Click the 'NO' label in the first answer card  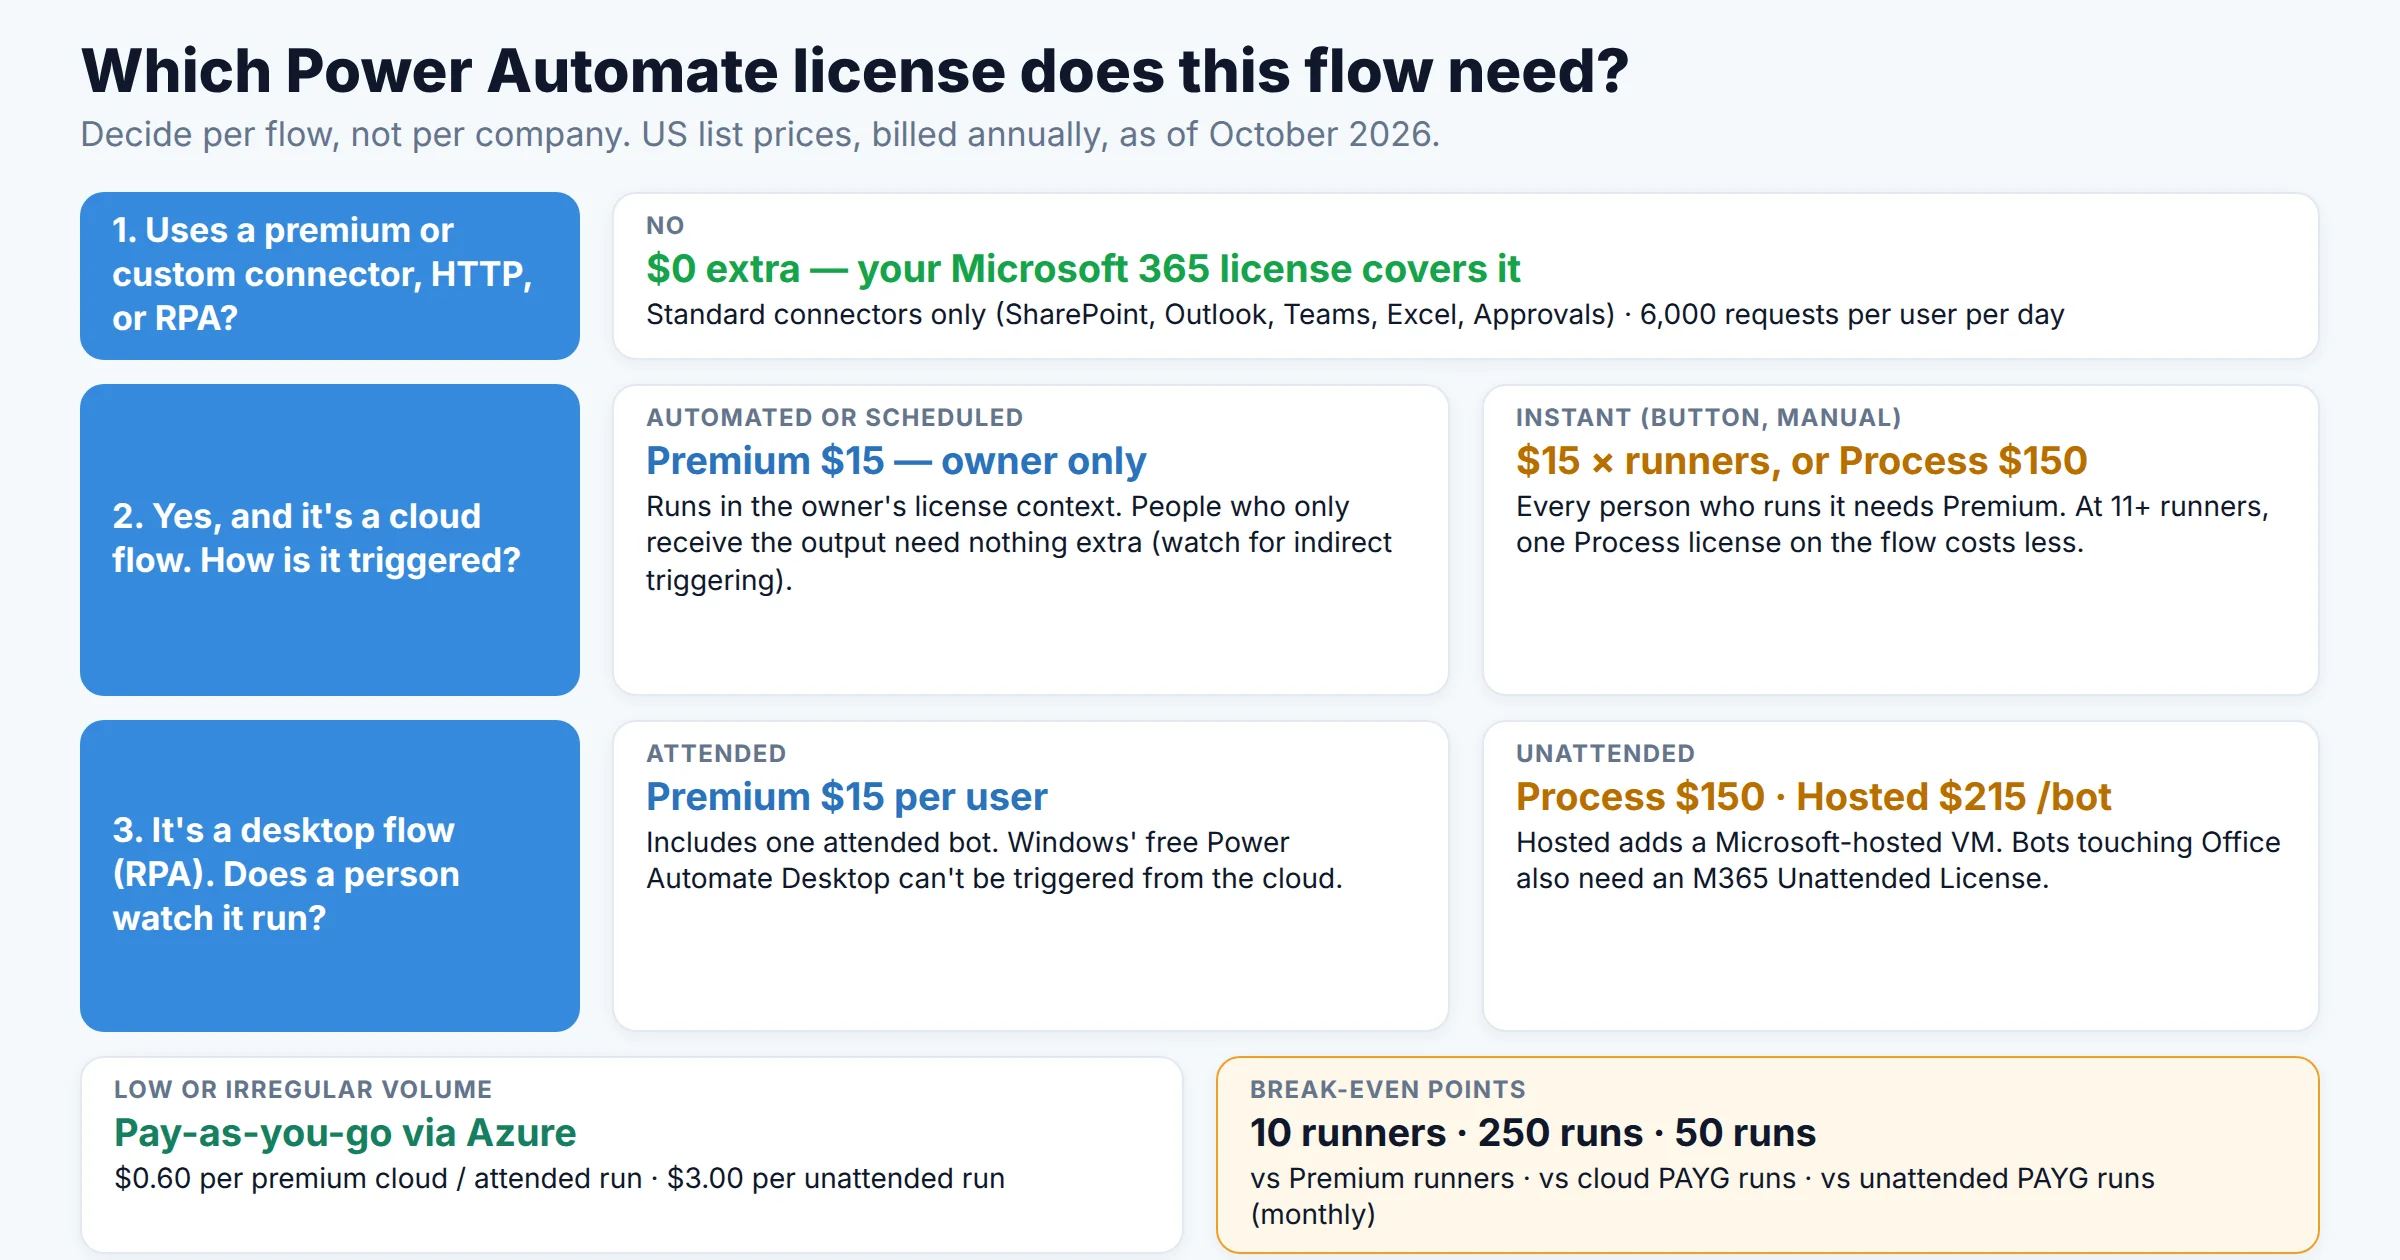tap(665, 226)
